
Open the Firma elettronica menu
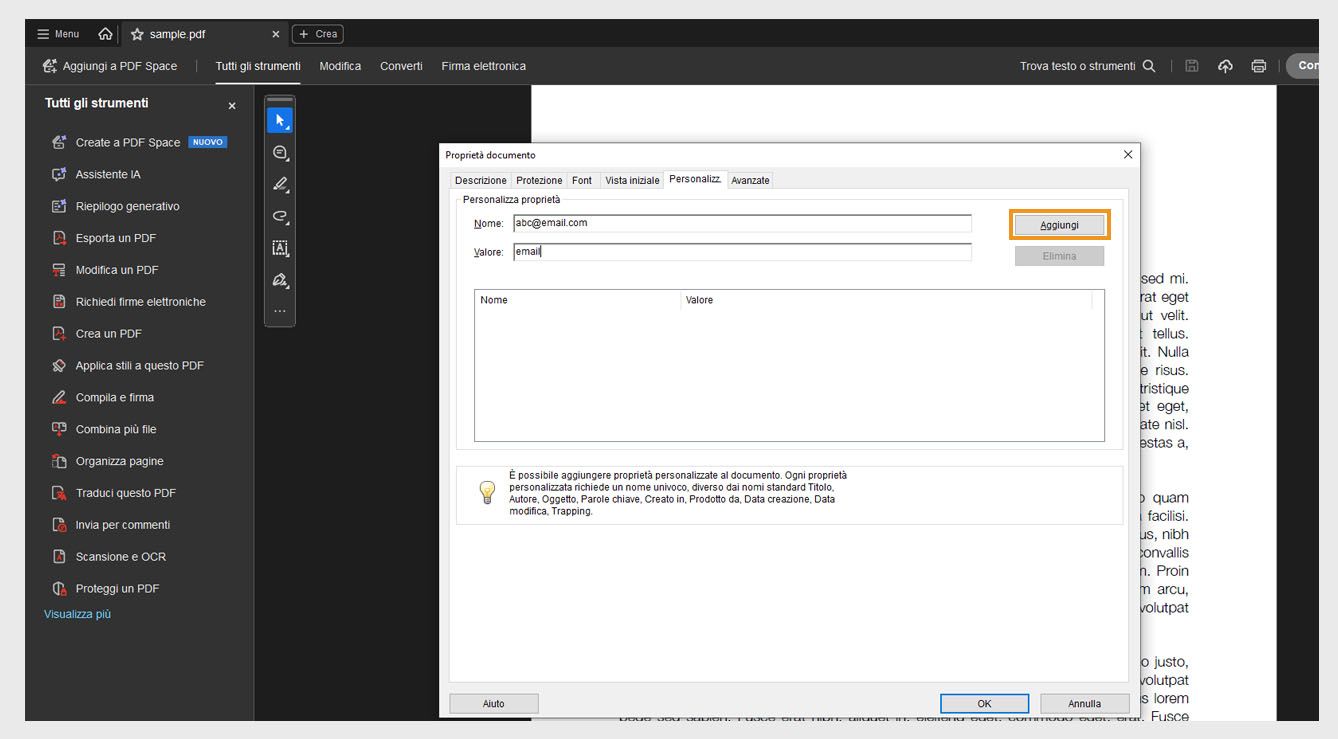(483, 66)
